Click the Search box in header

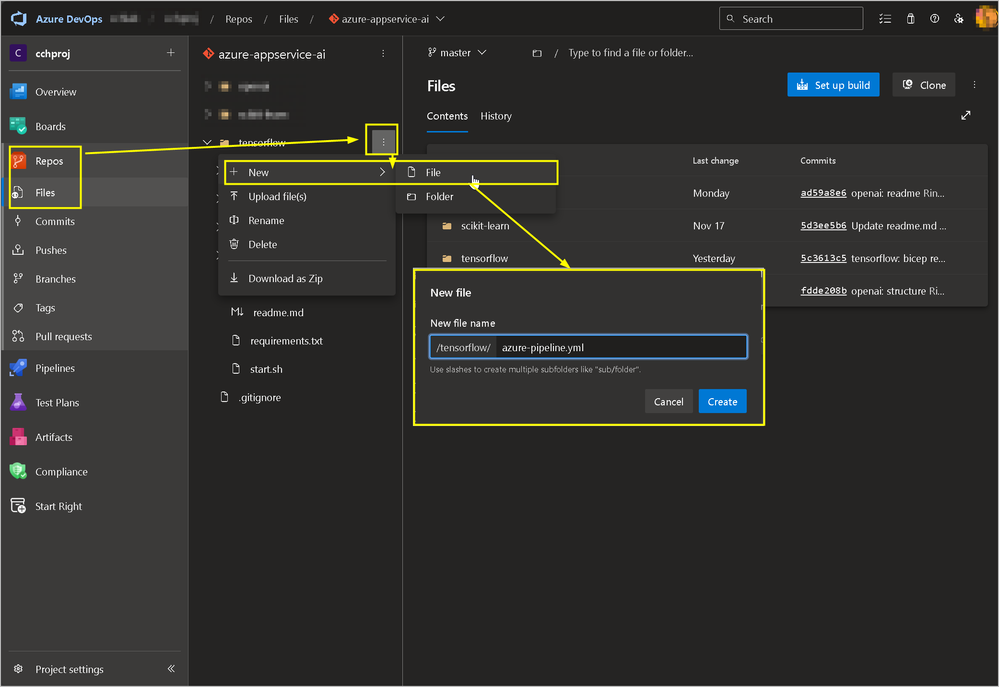791,18
